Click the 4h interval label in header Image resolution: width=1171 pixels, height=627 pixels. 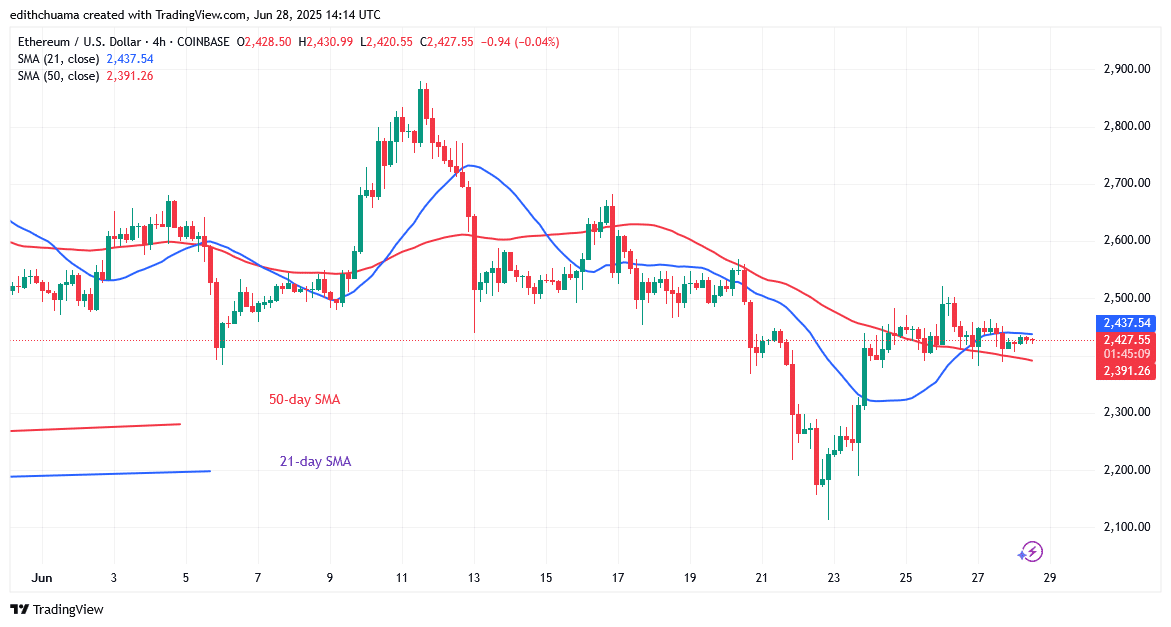tap(158, 42)
